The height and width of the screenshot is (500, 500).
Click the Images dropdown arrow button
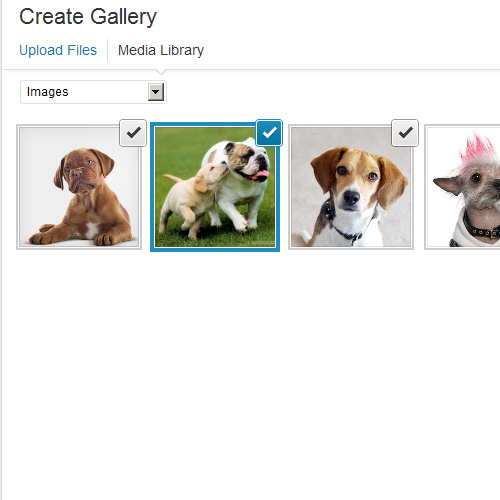click(x=156, y=92)
